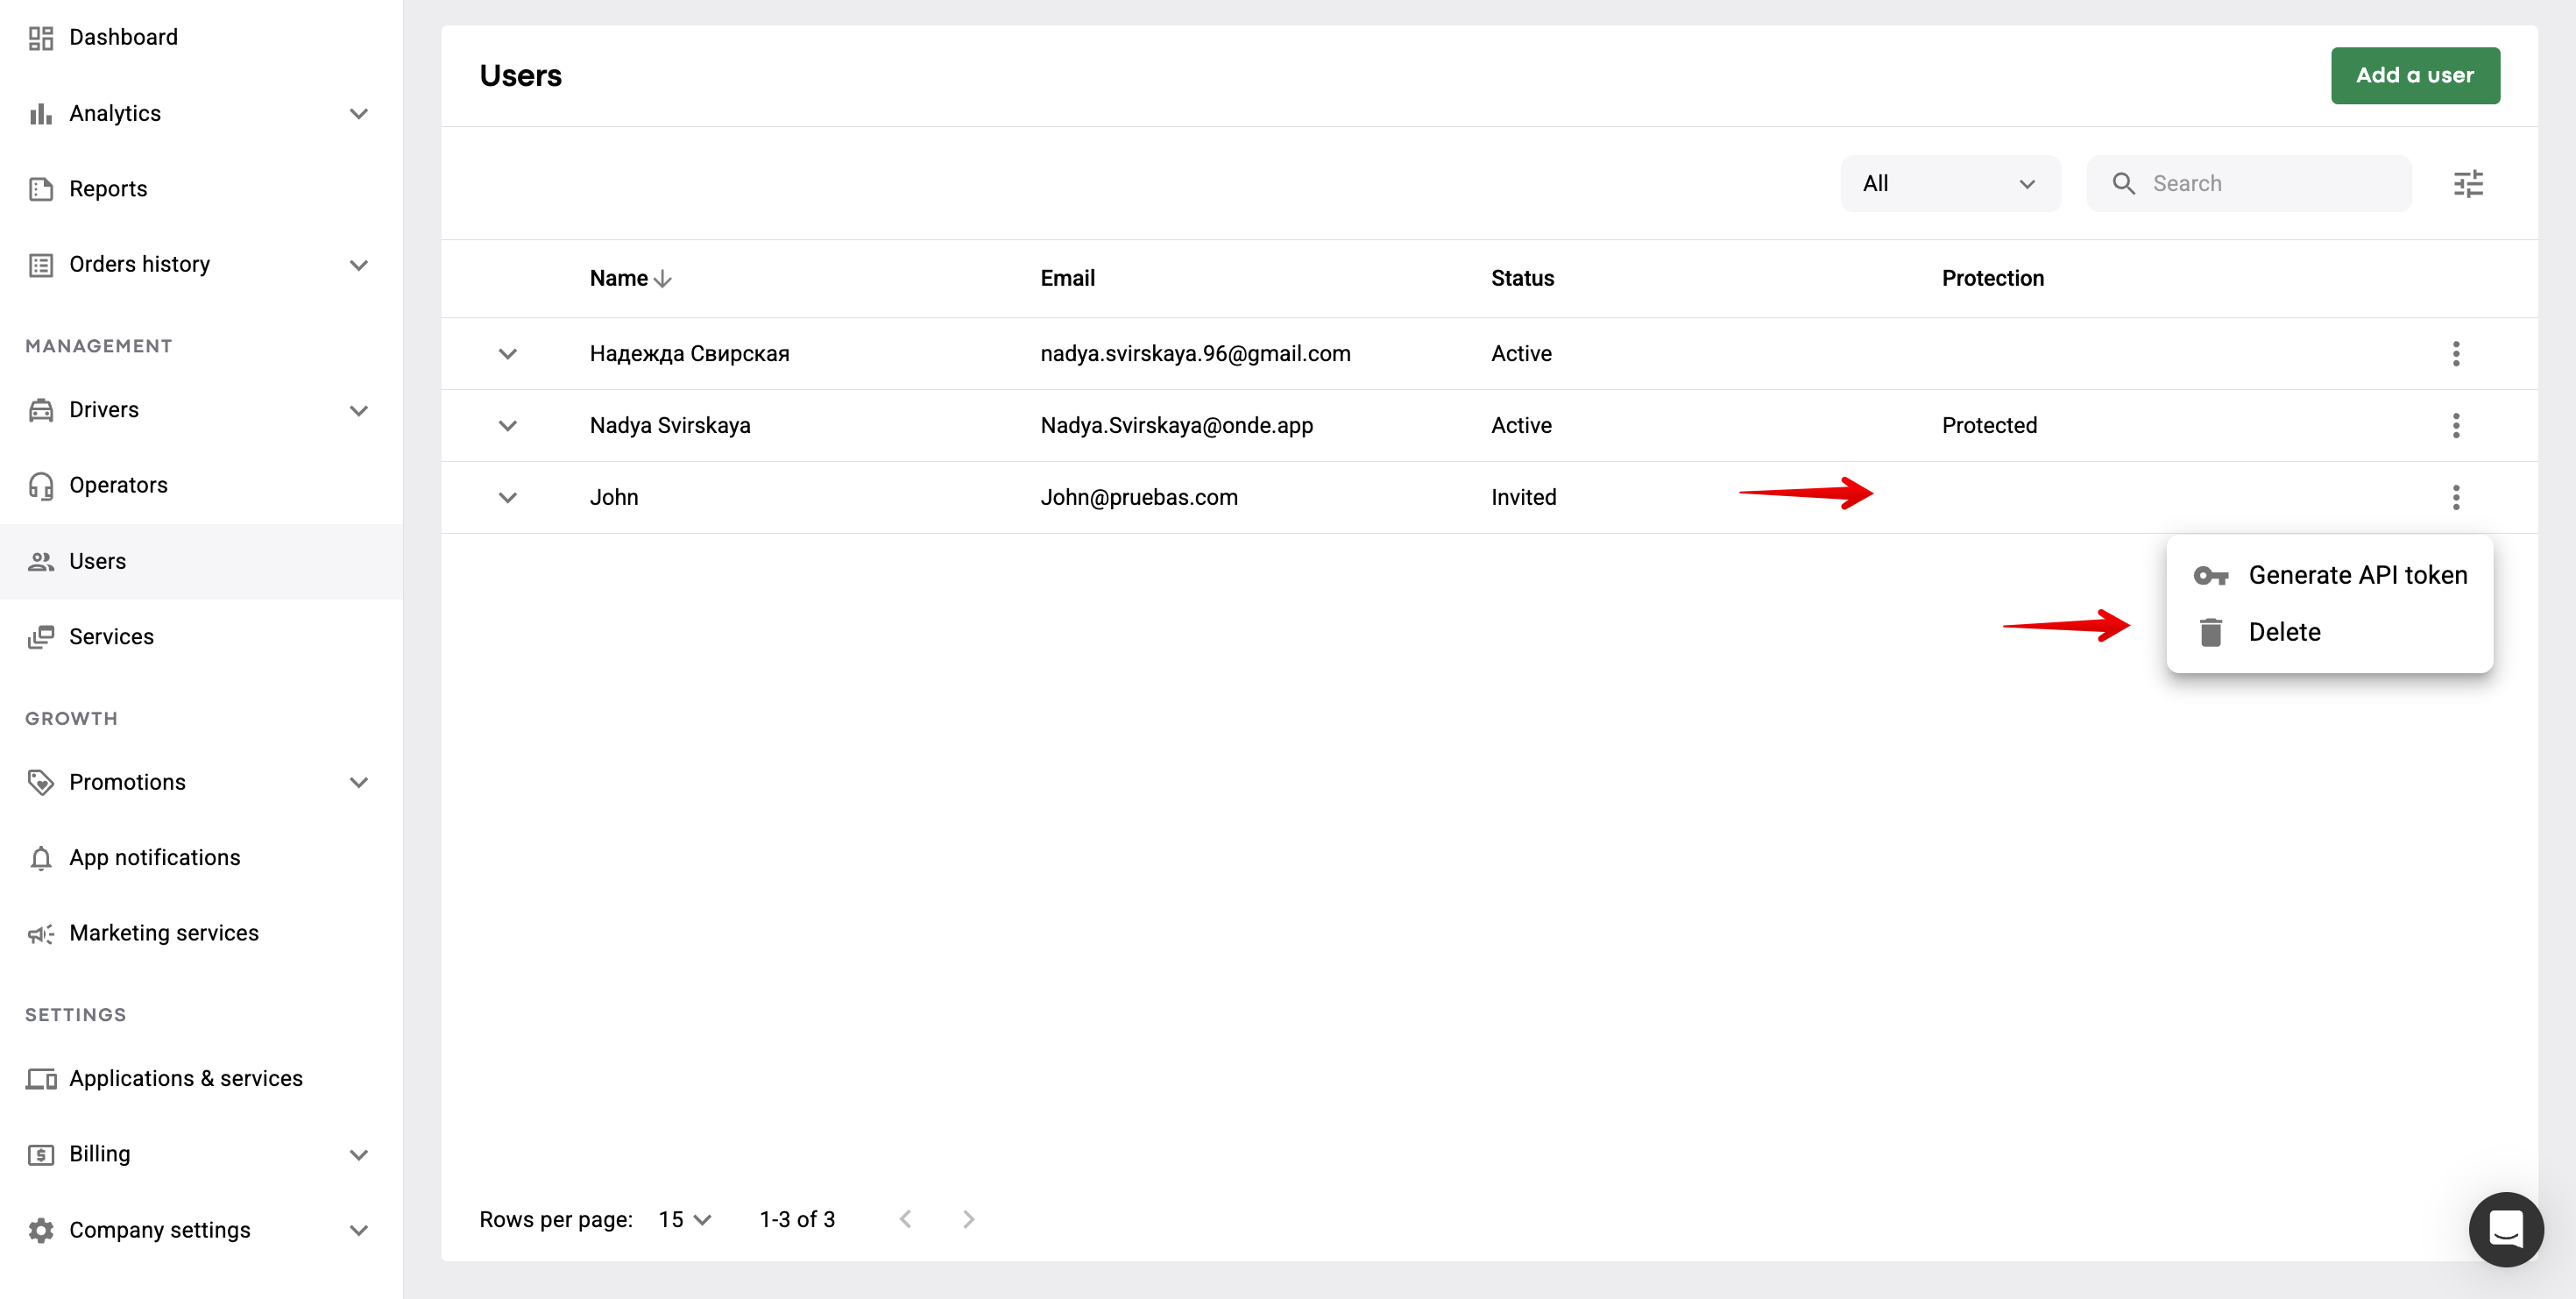Open Marketing services link

click(x=163, y=933)
